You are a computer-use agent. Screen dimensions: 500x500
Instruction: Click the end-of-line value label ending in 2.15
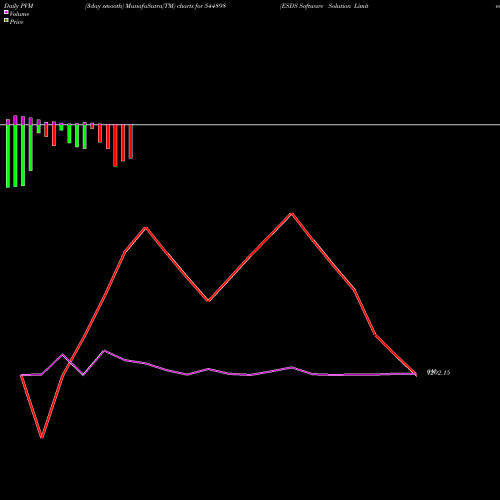pyautogui.click(x=438, y=373)
